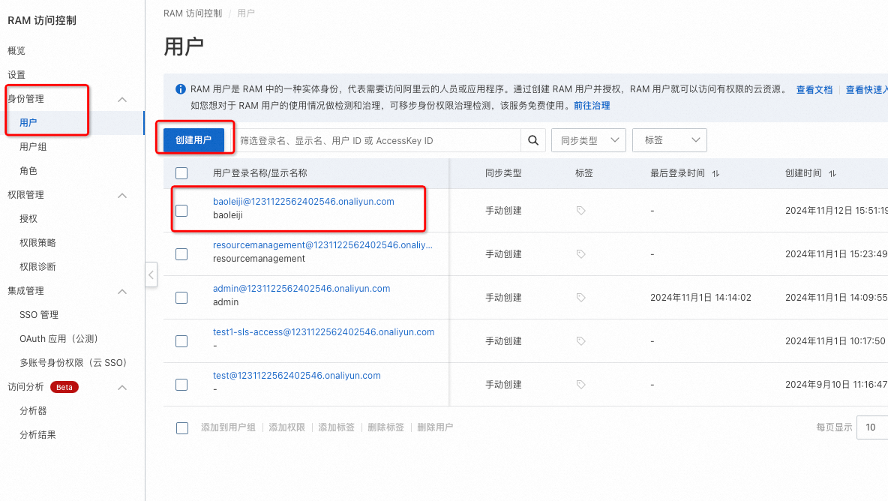The width and height of the screenshot is (888, 502).
Task: Click the tag icon in resourcemanagement row
Action: (580, 254)
